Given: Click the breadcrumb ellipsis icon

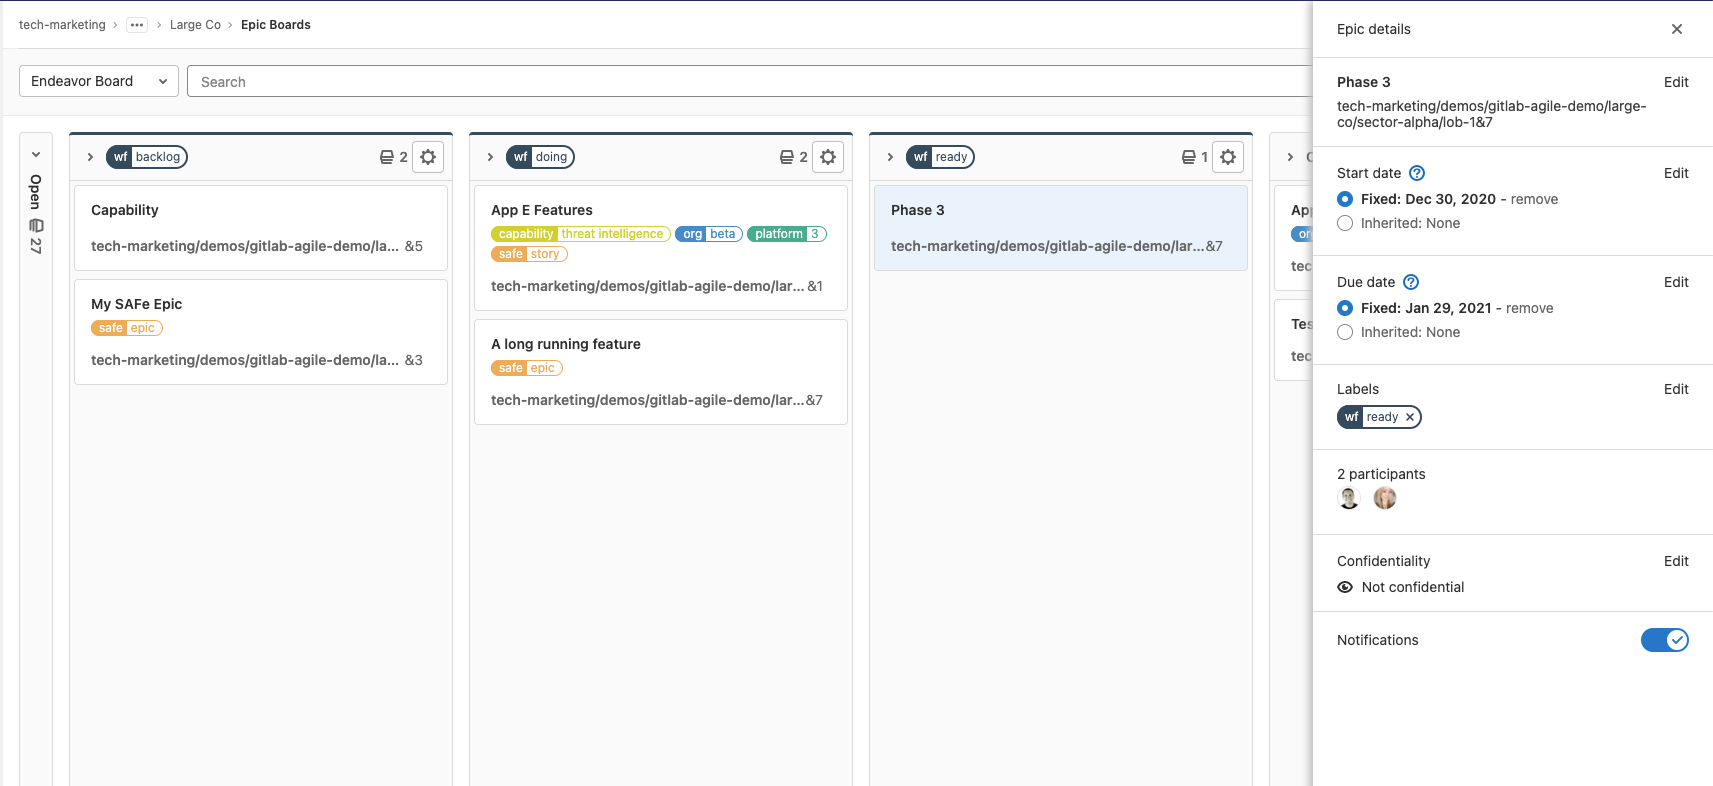Looking at the screenshot, I should coord(137,25).
